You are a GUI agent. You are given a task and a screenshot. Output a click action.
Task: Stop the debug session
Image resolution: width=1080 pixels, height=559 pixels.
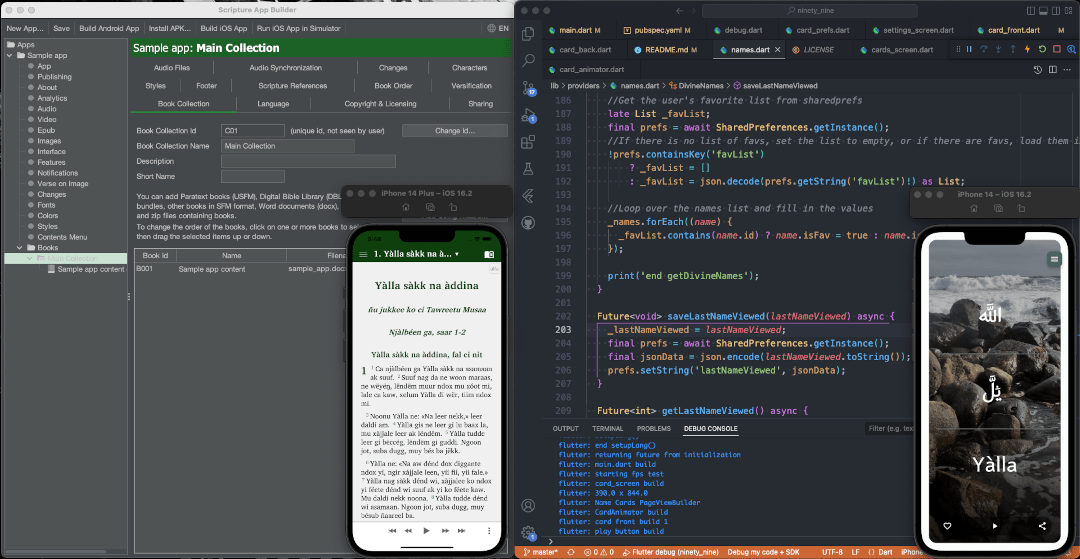[x=1056, y=50]
